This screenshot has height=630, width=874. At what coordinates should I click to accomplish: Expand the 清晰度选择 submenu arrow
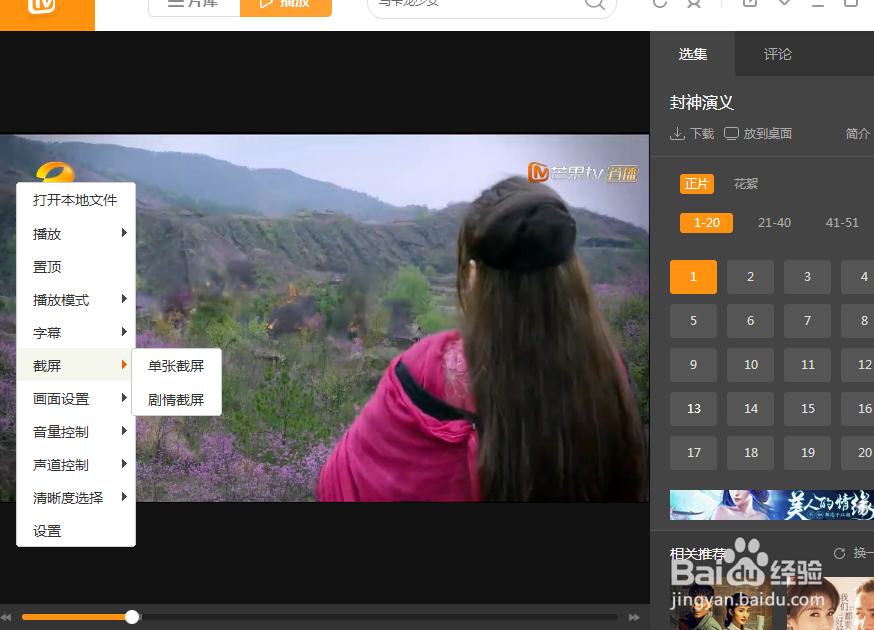point(124,496)
